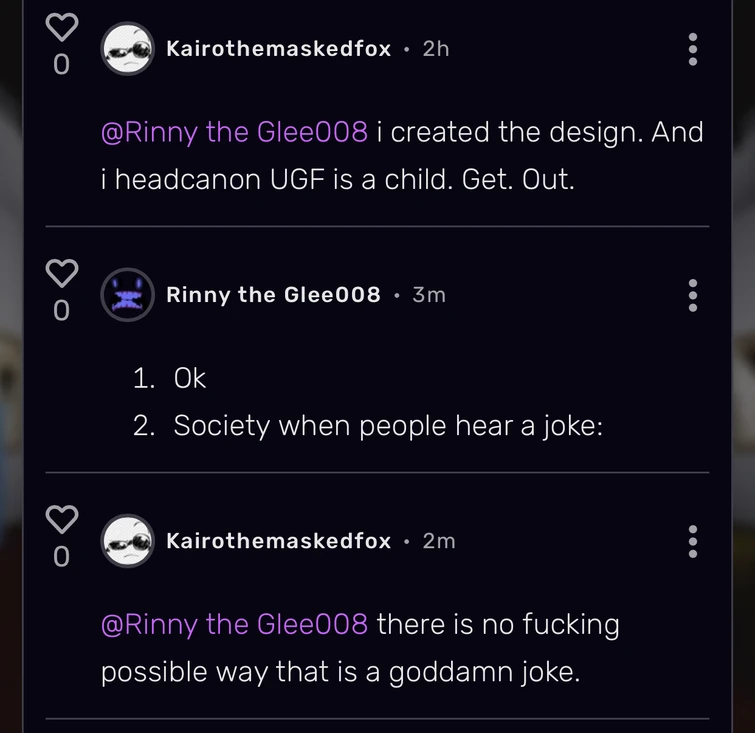Screen dimensions: 755x733
Task: Open three-dot options for the 2h comment
Action: [693, 49]
